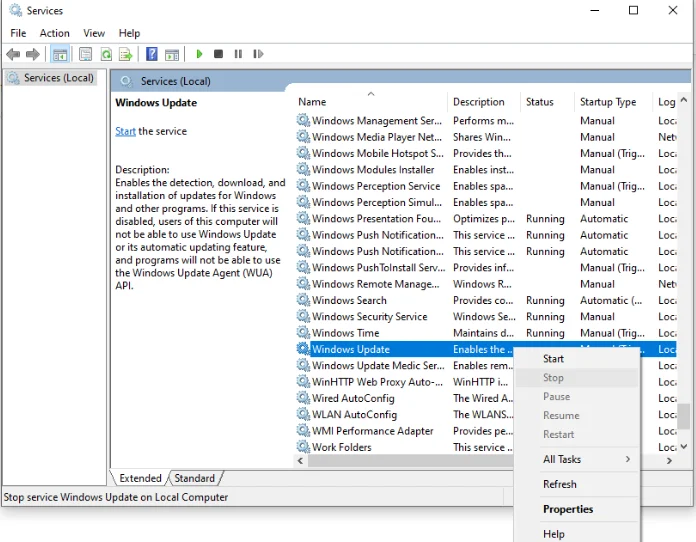696x542 pixels.
Task: Click gear icon of Windows Search service
Action: click(303, 300)
